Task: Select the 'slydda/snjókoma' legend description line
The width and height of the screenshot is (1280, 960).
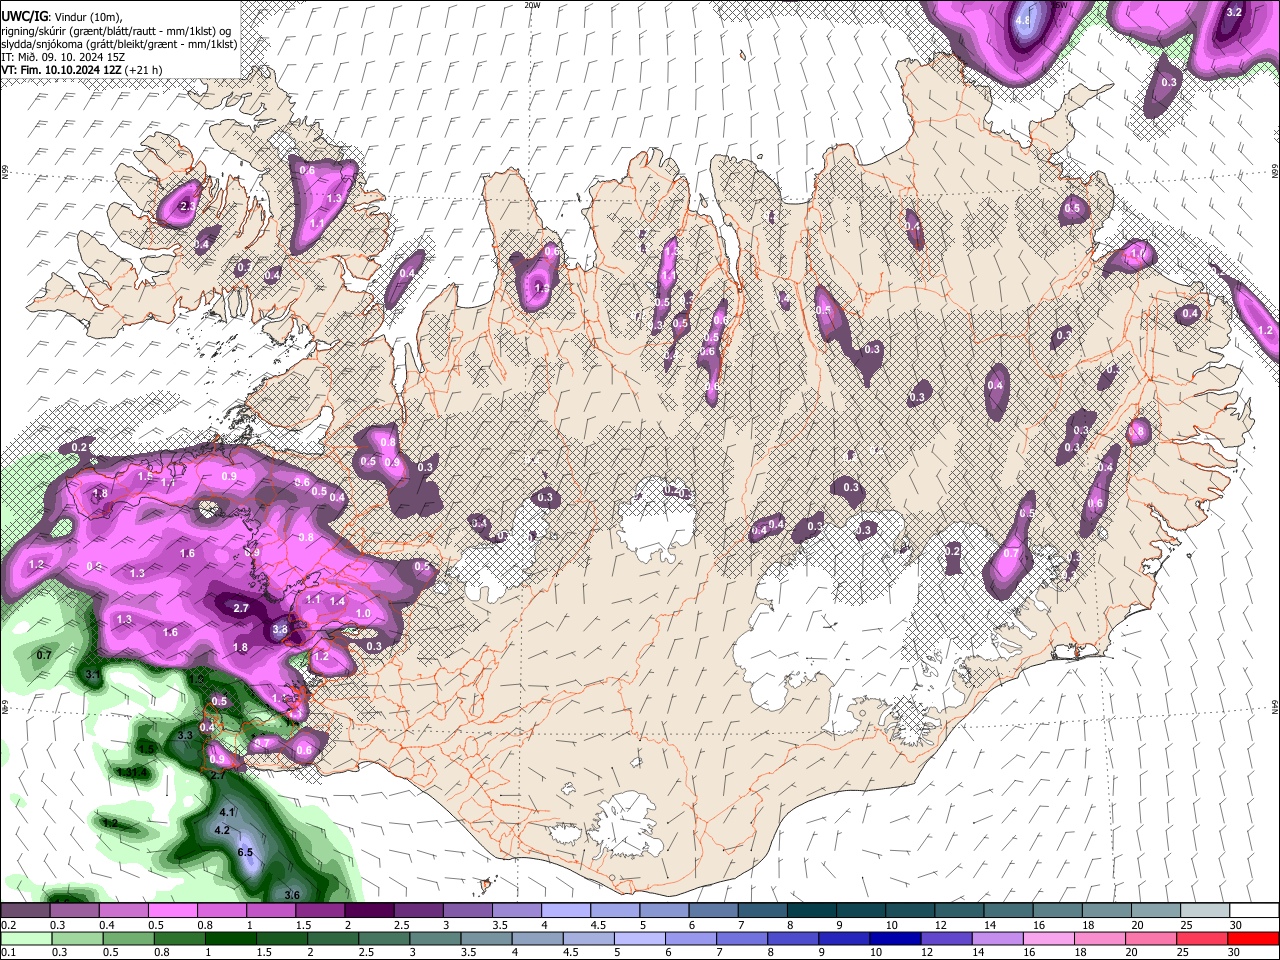Action: coord(119,44)
